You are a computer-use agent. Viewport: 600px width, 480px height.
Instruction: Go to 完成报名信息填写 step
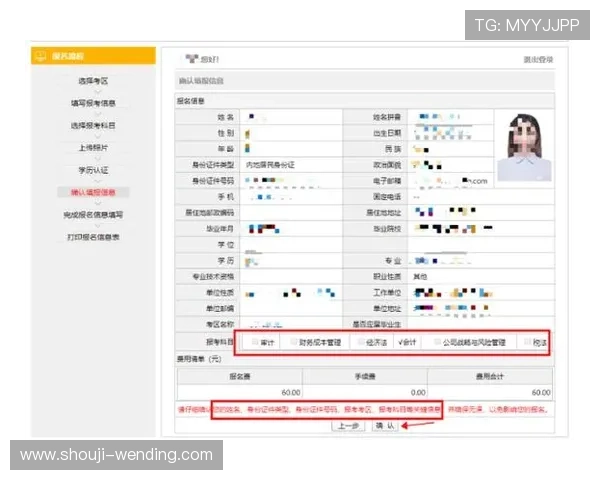point(93,215)
